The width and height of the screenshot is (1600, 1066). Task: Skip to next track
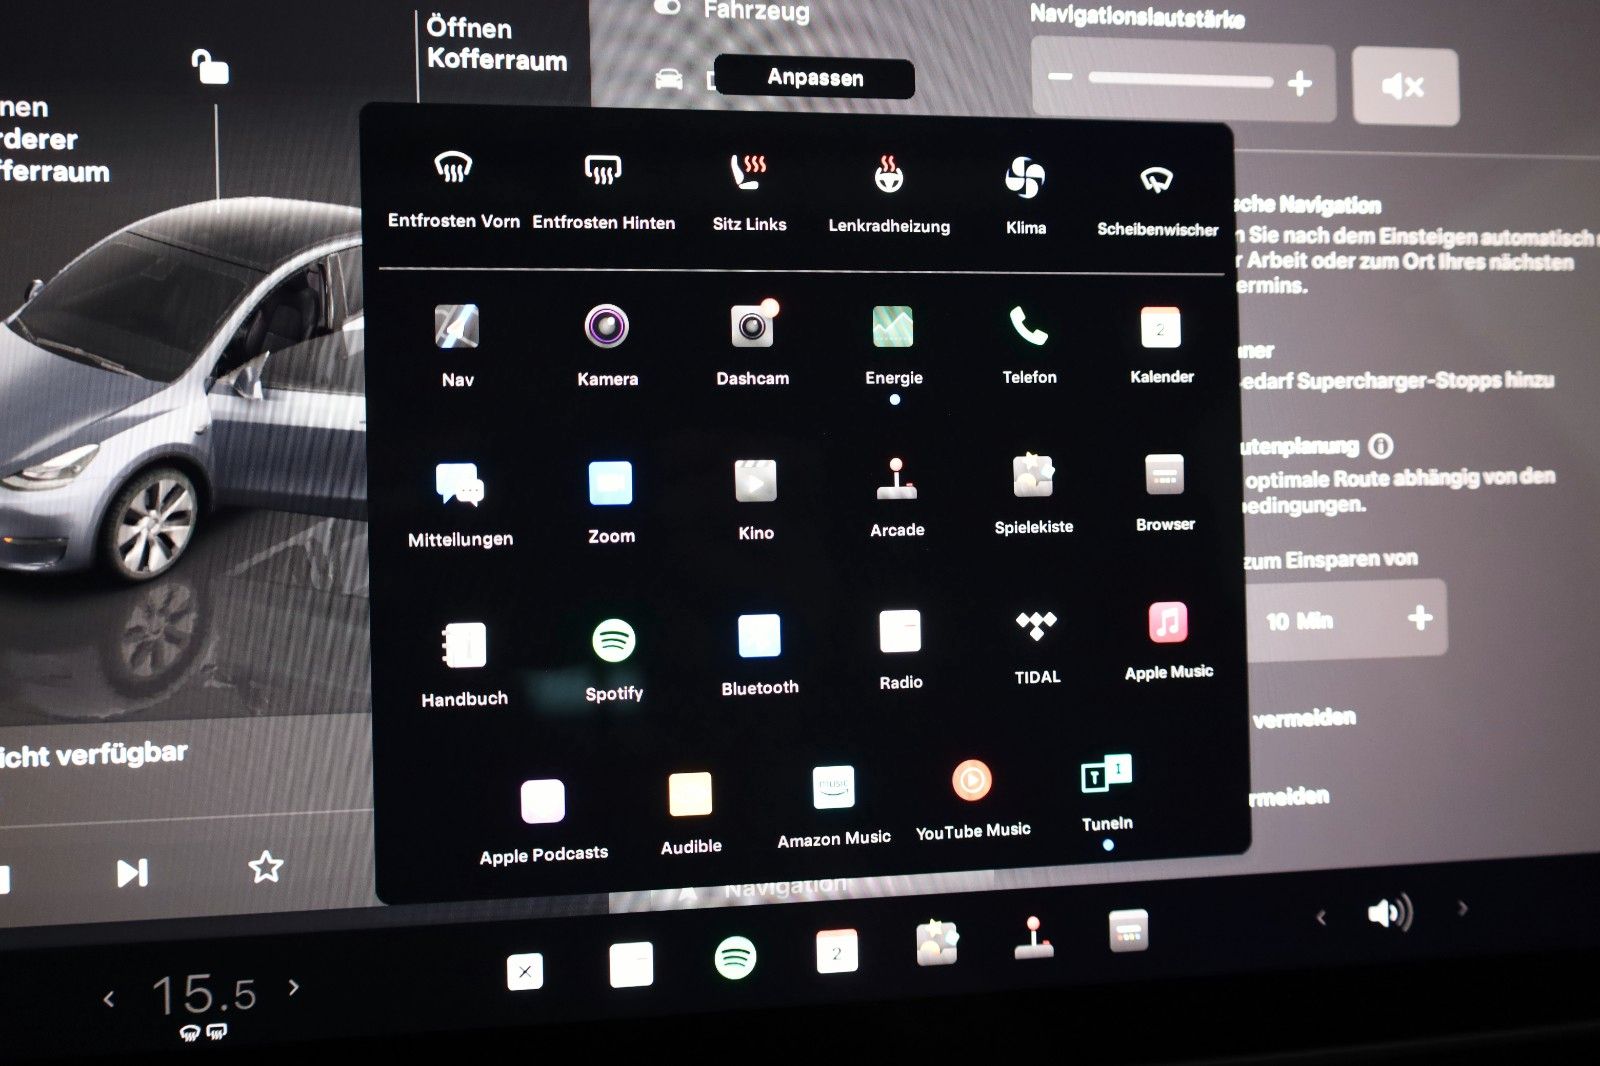(x=132, y=873)
